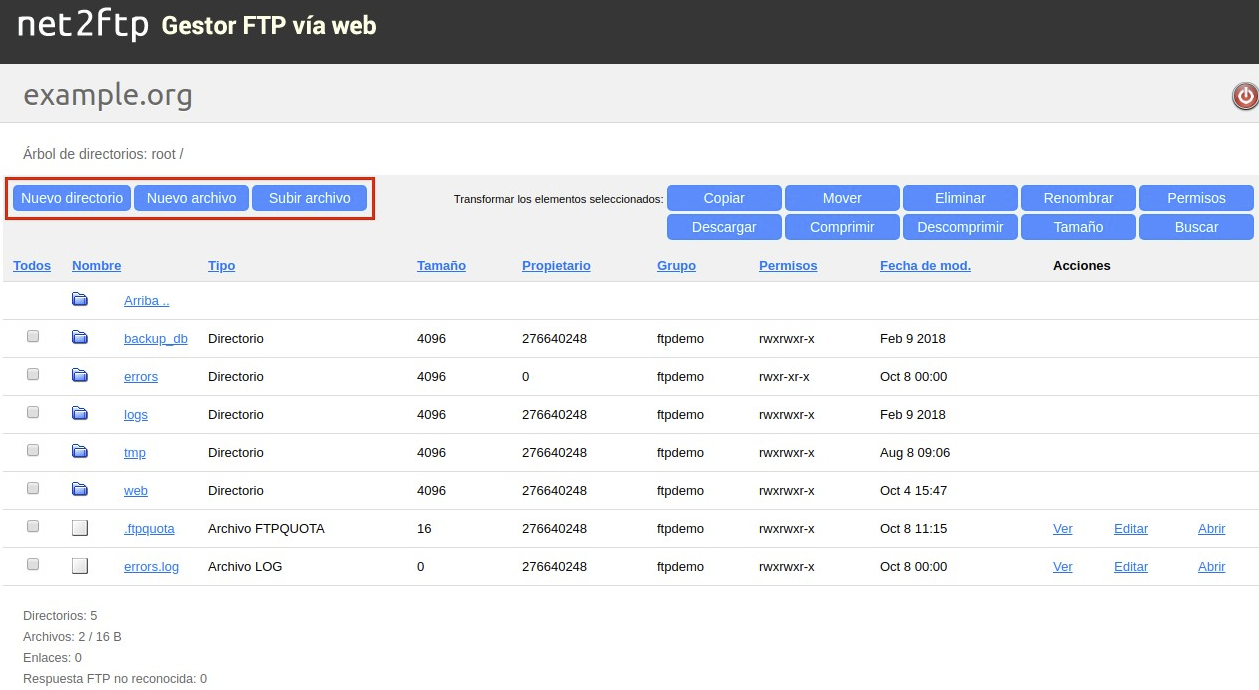Click the Copiar button
Viewport: 1259px width, 690px height.
tap(724, 198)
